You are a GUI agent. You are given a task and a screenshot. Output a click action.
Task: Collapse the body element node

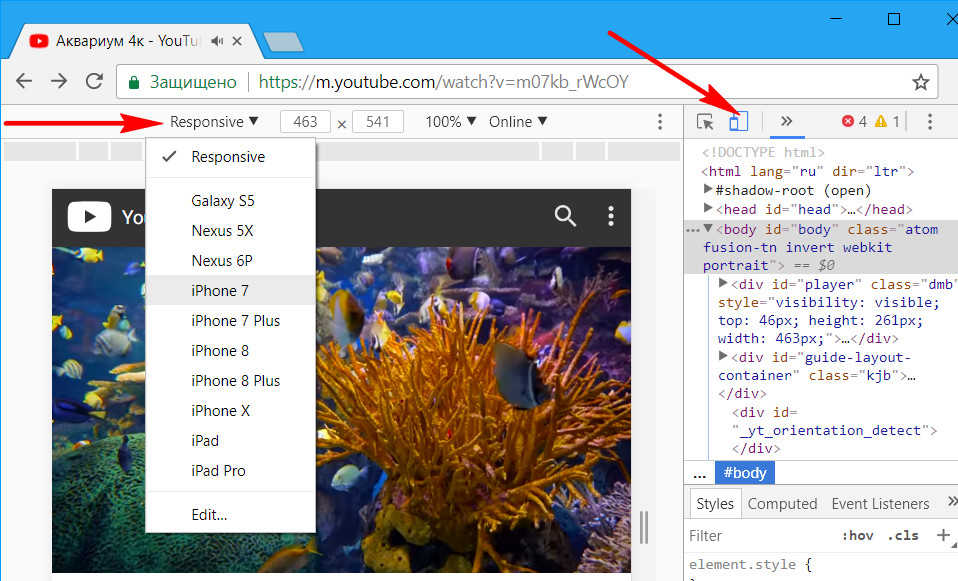(x=708, y=228)
